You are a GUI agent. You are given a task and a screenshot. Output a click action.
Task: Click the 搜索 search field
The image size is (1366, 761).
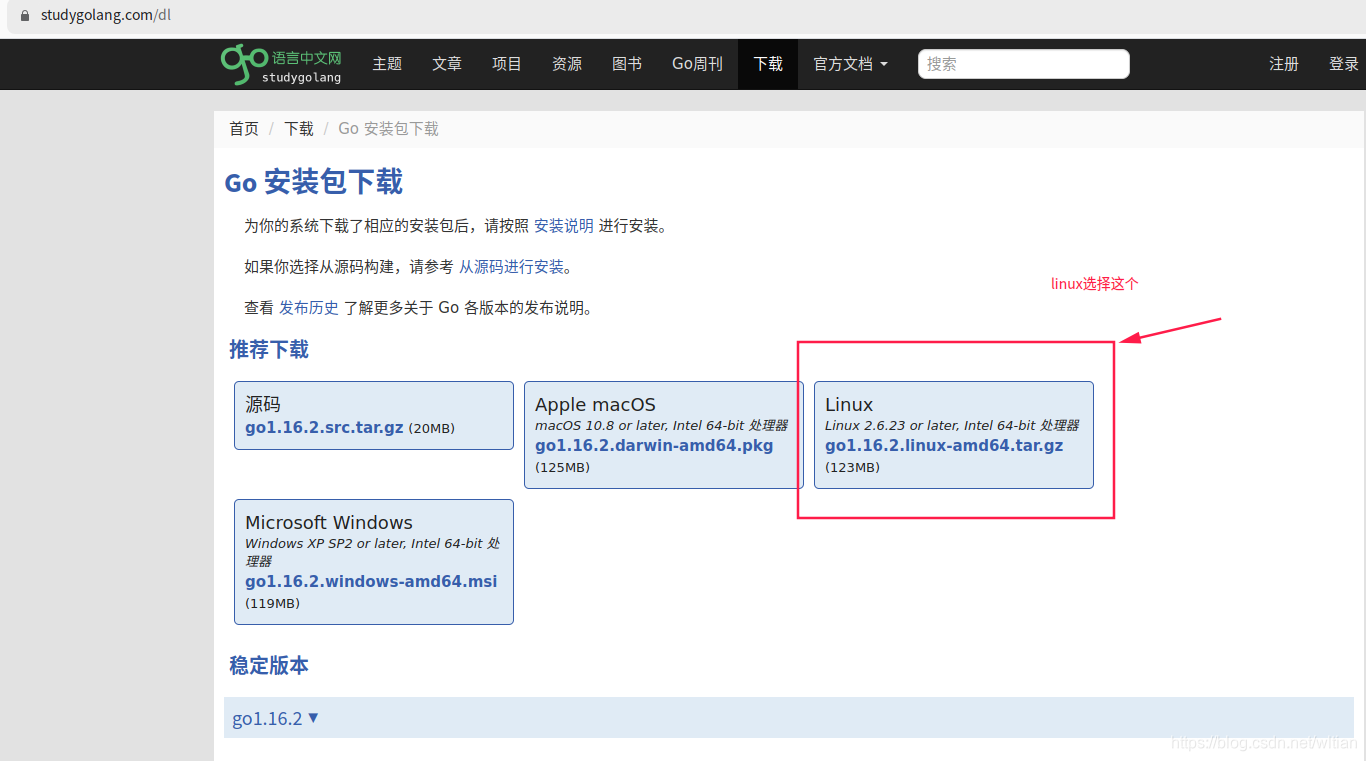coord(1024,64)
